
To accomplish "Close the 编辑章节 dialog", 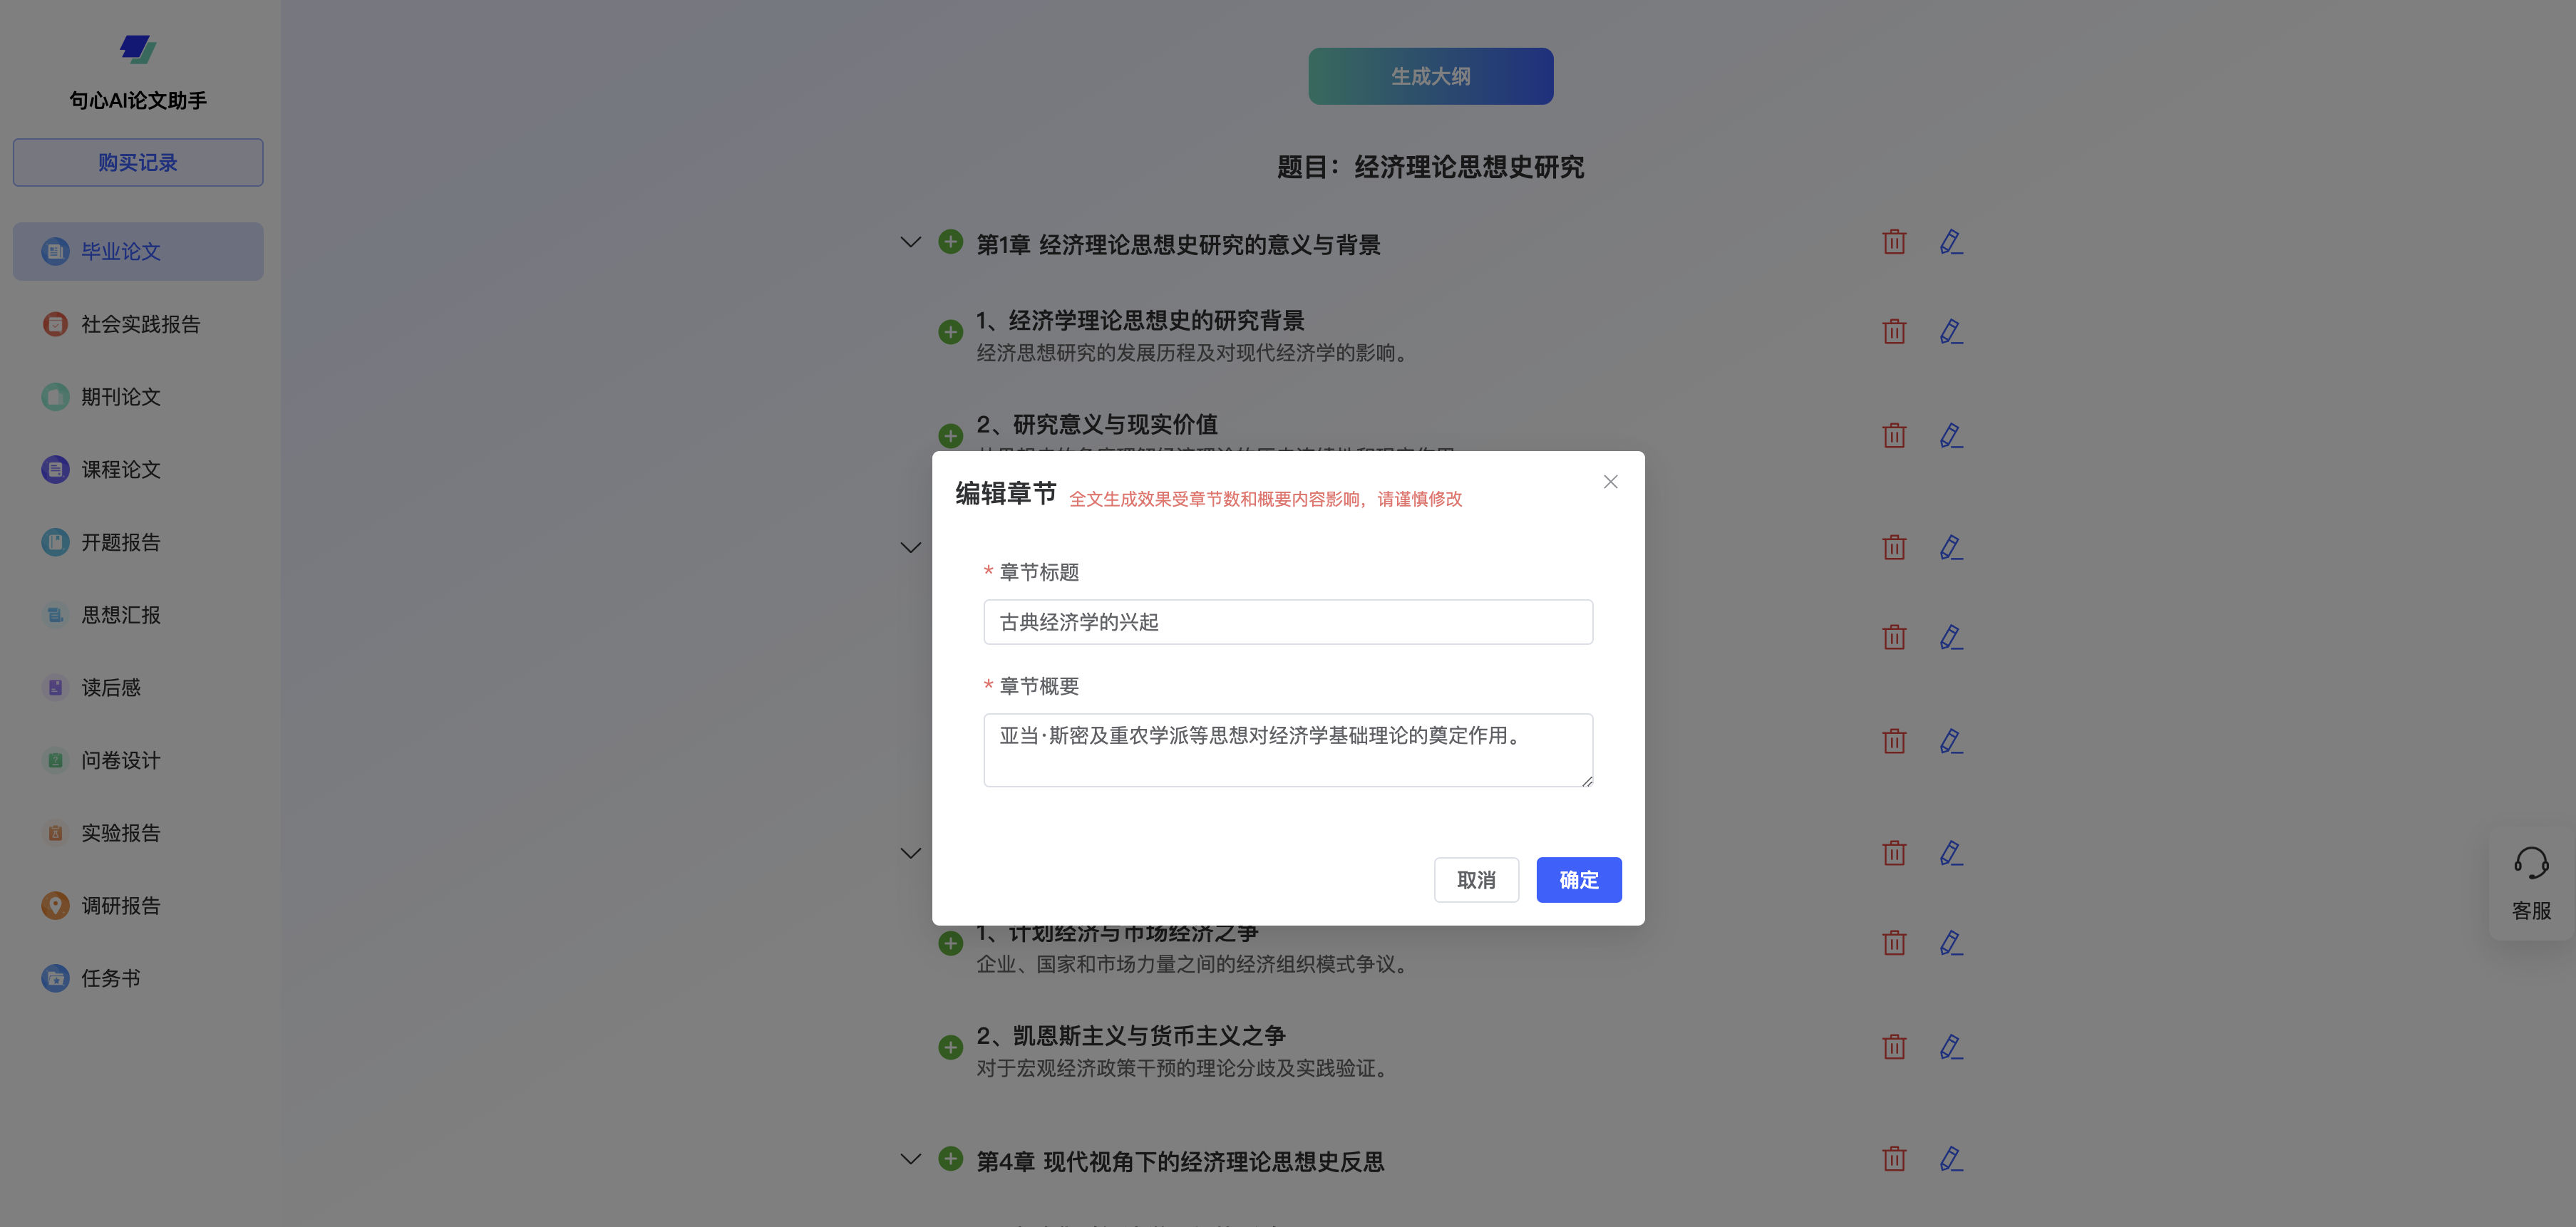I will pos(1610,482).
